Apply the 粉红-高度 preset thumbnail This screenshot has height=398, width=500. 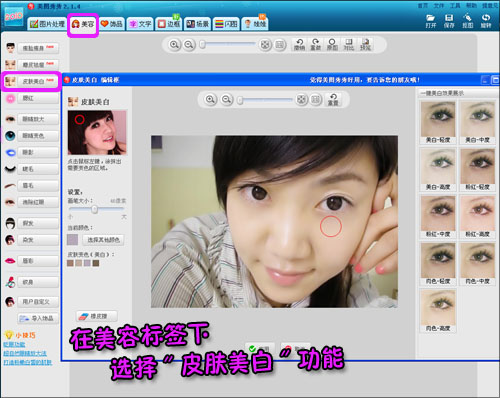click(x=477, y=217)
